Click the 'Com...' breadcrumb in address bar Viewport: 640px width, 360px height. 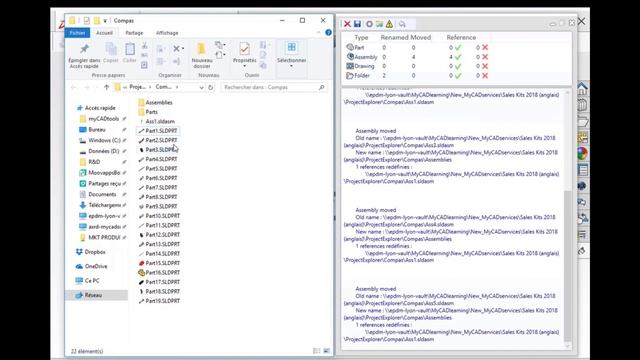[x=164, y=87]
